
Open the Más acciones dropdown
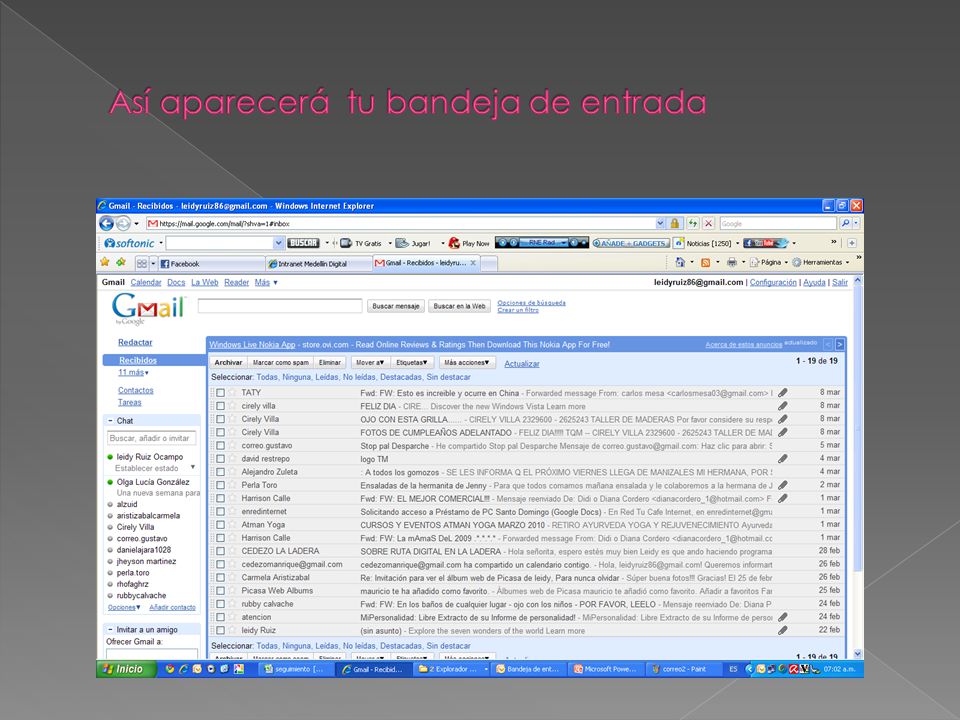(x=467, y=362)
